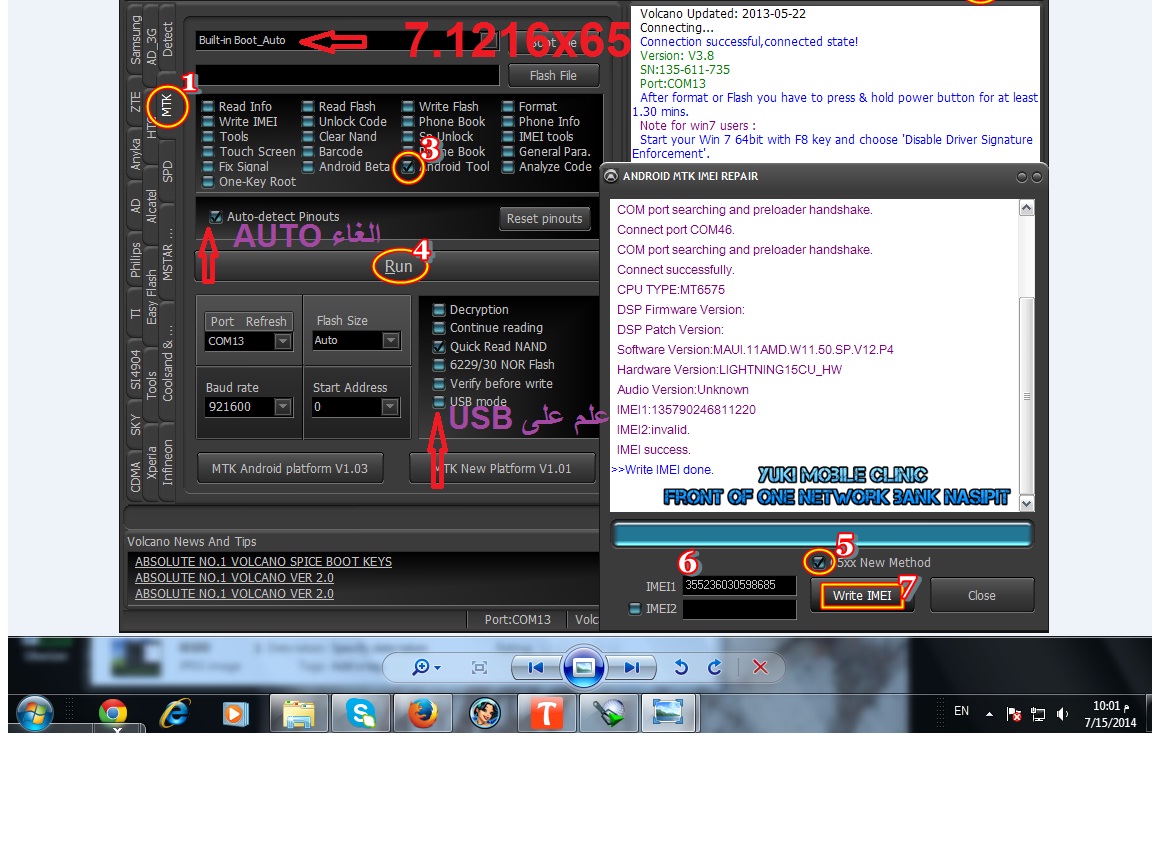Click the Write IMEI button in repair dialog
1152x864 pixels.
pyautogui.click(x=862, y=595)
